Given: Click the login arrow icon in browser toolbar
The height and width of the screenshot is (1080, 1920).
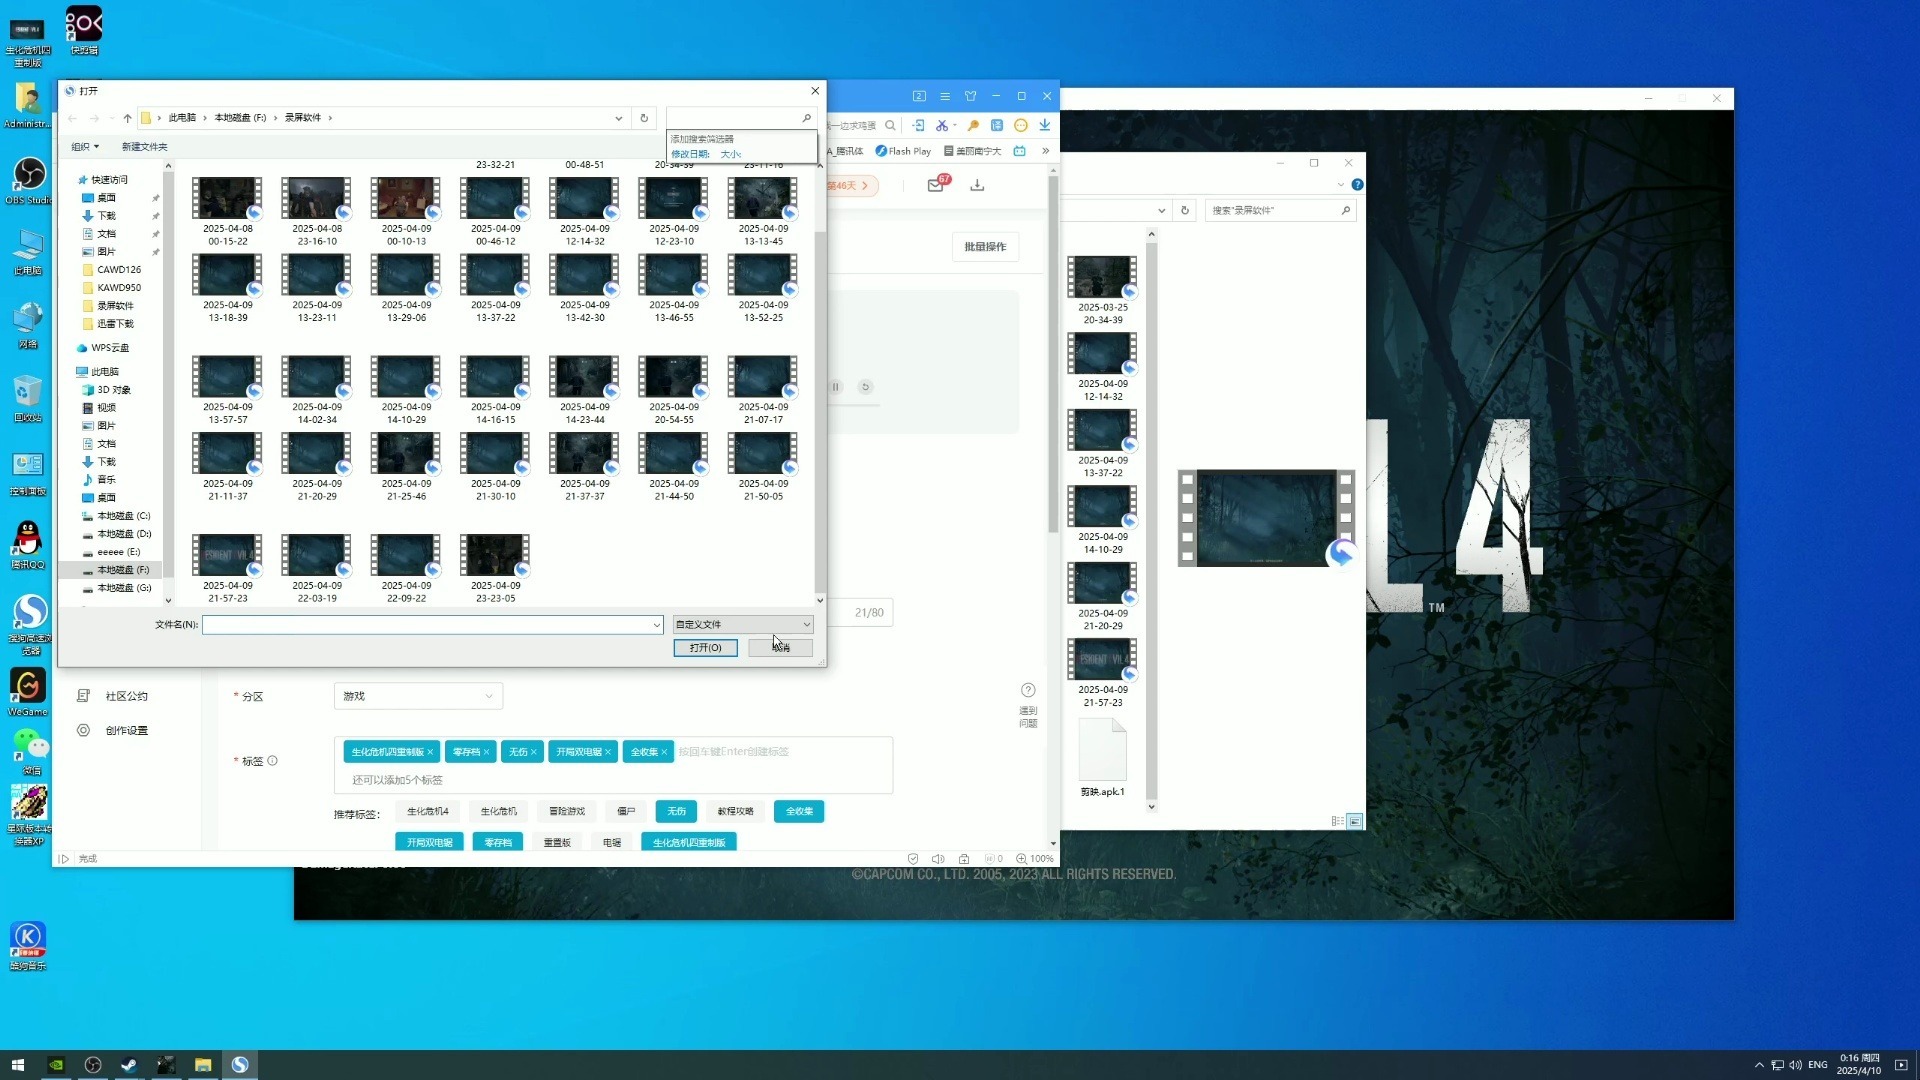Looking at the screenshot, I should tap(918, 125).
